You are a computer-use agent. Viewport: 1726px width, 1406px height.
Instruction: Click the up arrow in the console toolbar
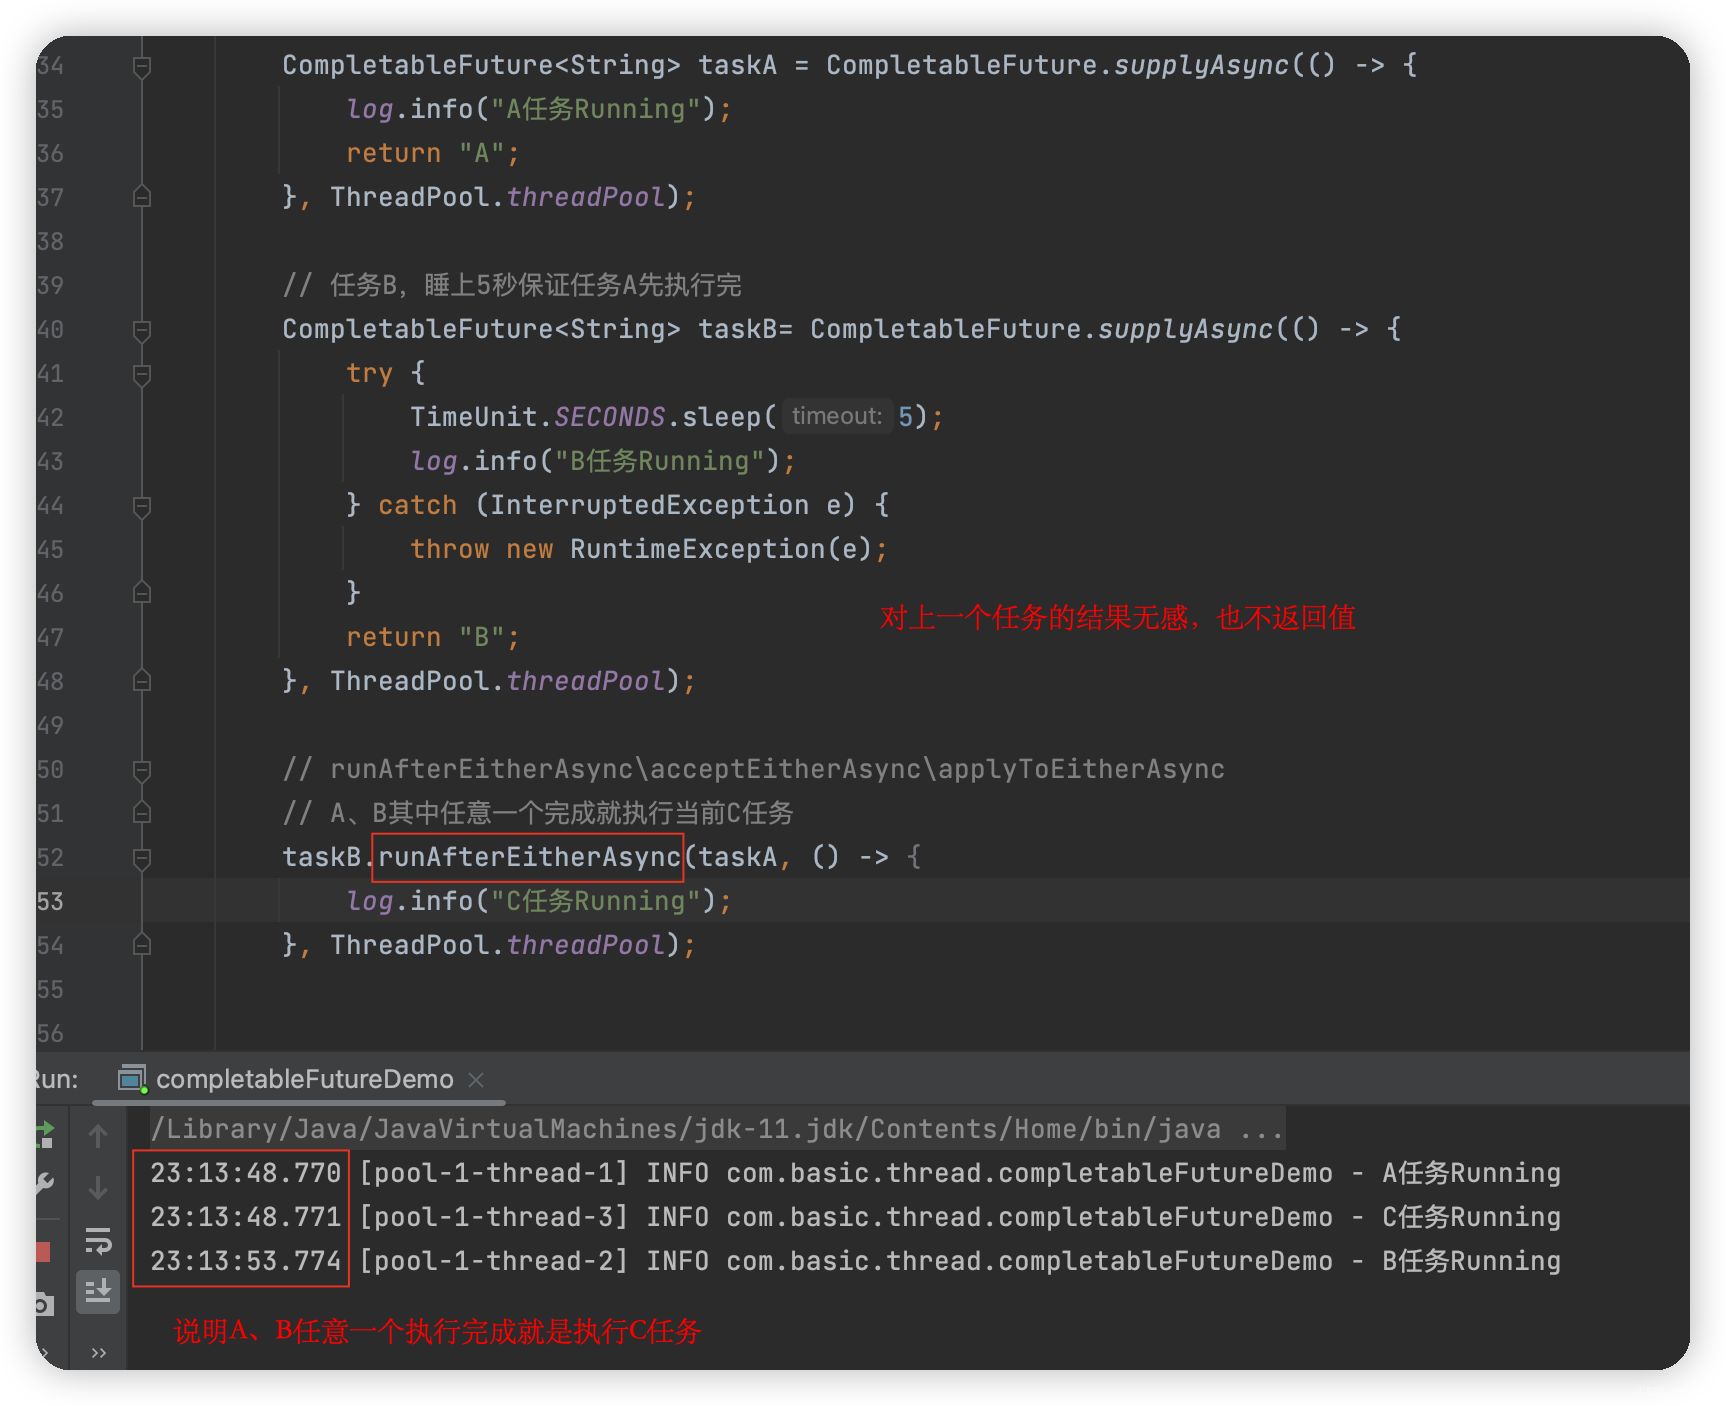point(98,1136)
